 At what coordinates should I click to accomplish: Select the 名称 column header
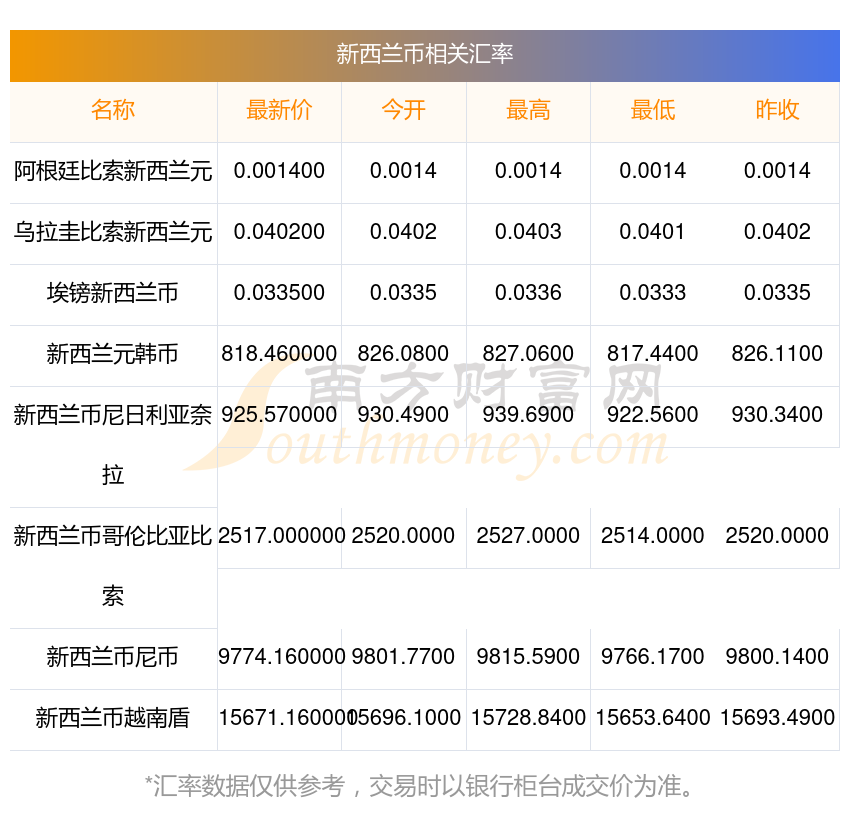(x=113, y=110)
